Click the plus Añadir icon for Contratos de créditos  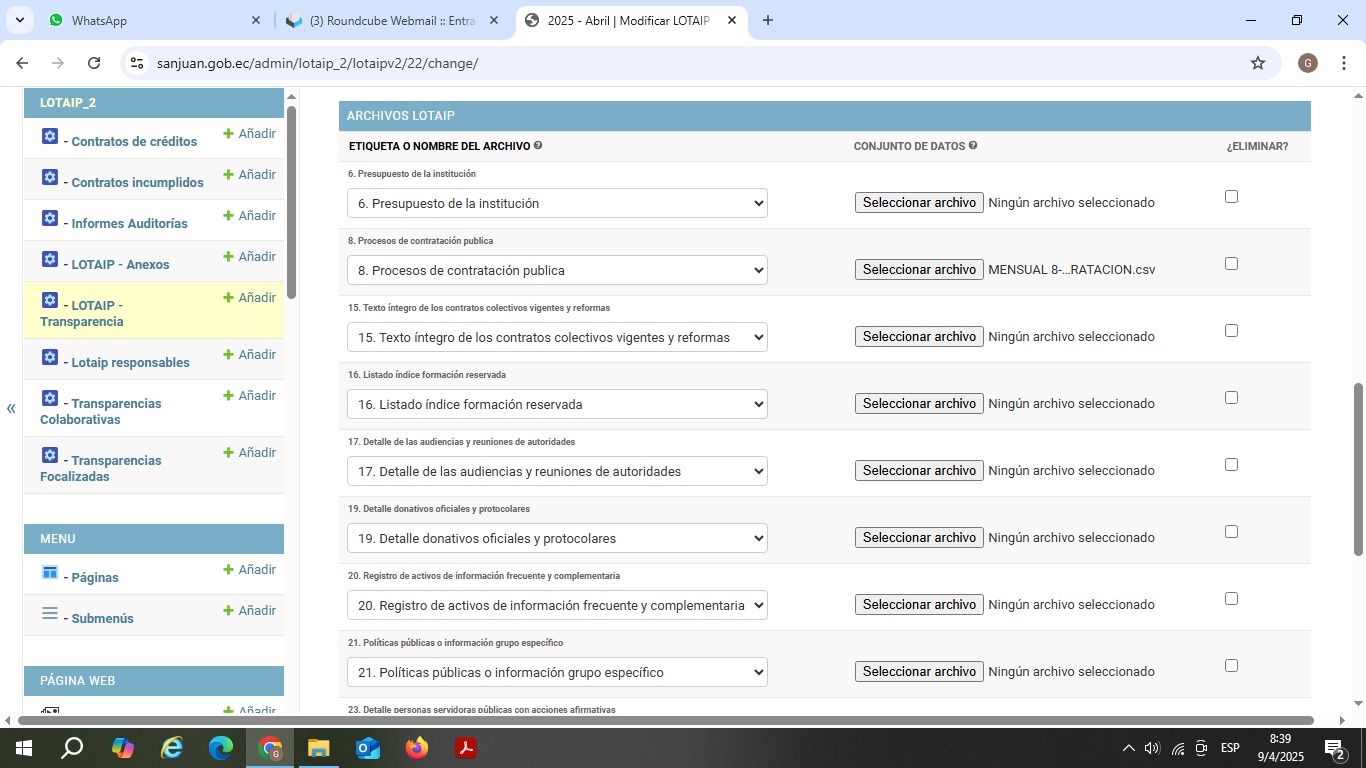coord(228,133)
